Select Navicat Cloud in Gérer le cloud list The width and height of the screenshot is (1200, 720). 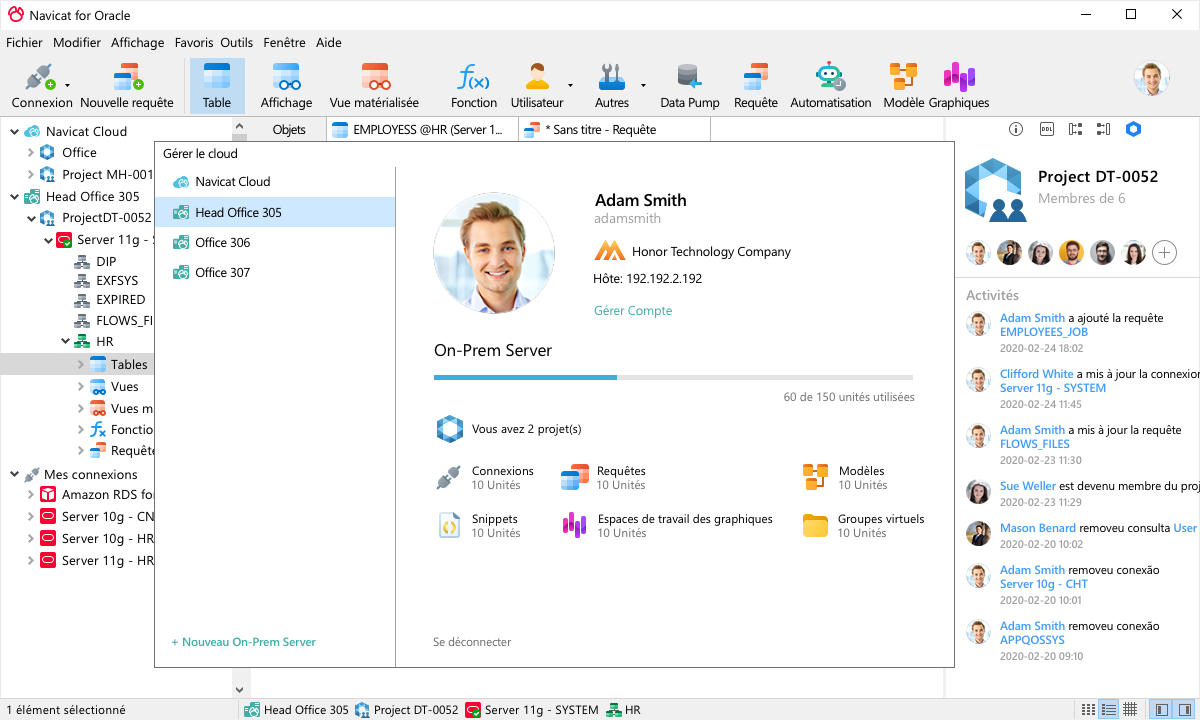[x=275, y=182]
